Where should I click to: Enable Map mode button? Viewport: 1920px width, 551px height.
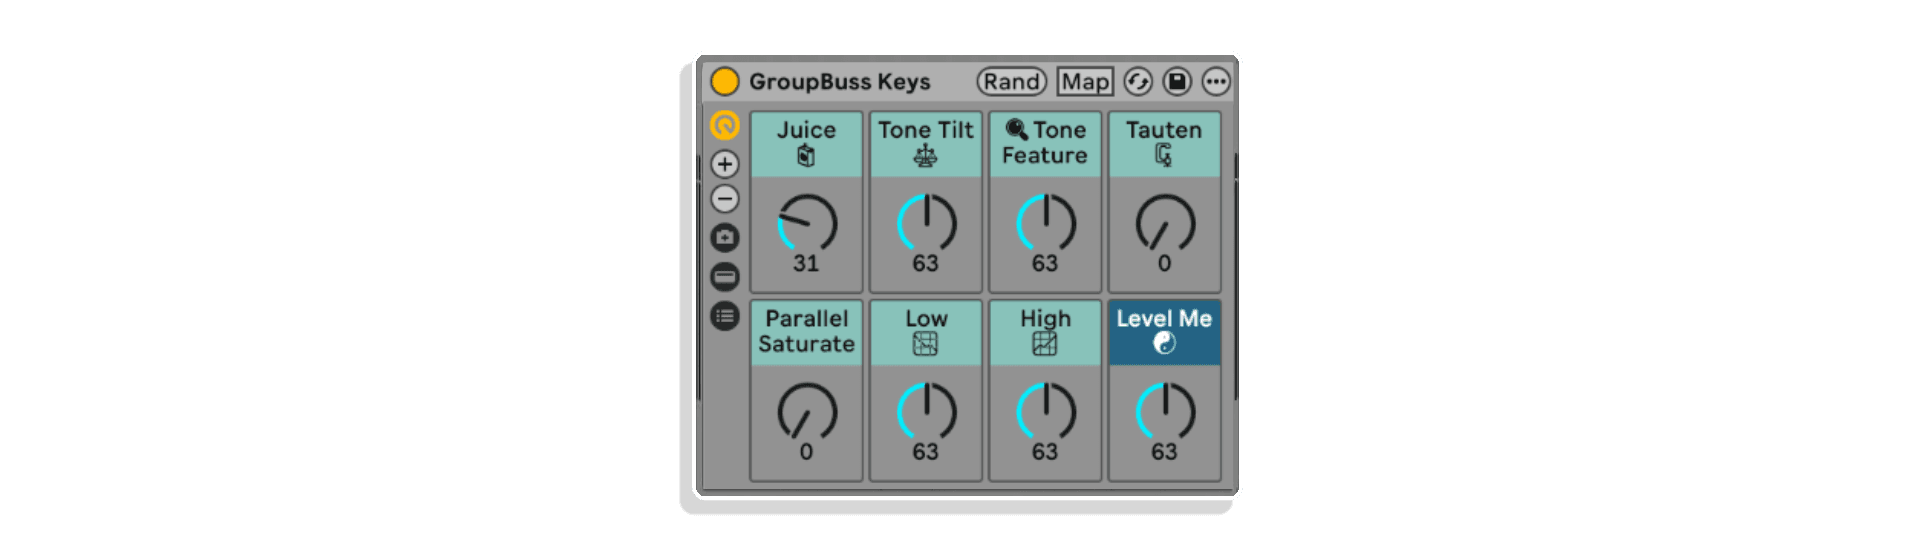(x=1085, y=81)
